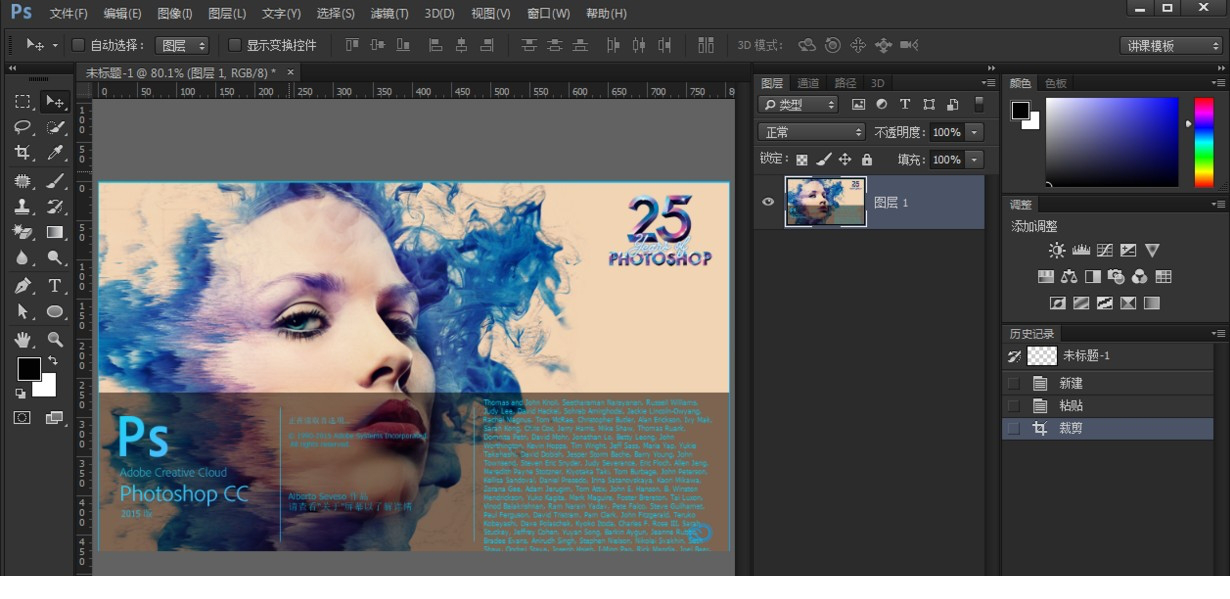Viewport: 1230px width, 599px height.
Task: Add Brightness/Contrast adjustment
Action: point(1057,250)
